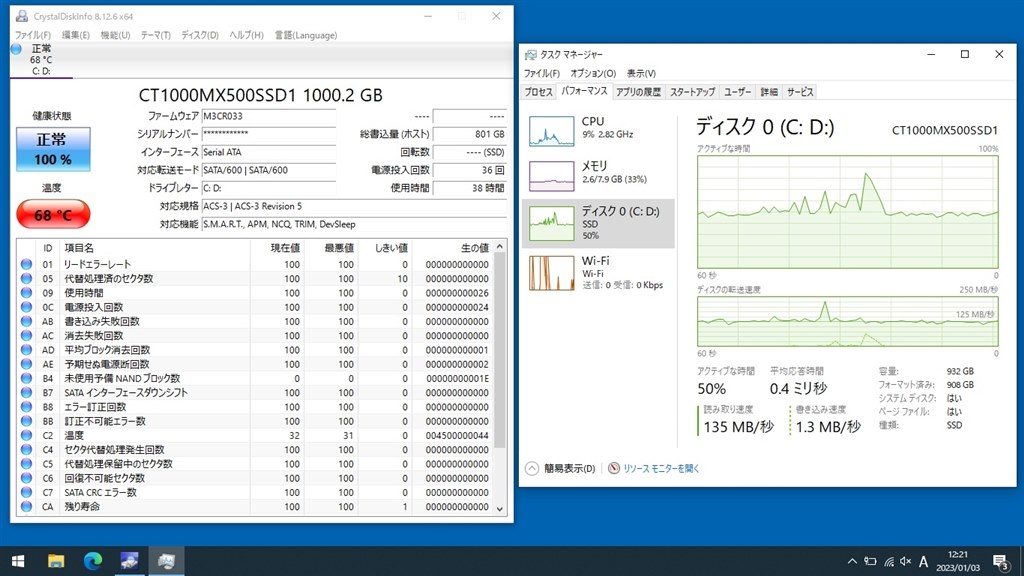The image size is (1024, 576).
Task: Switch to the アプリの履歴 tab
Action: coord(638,92)
